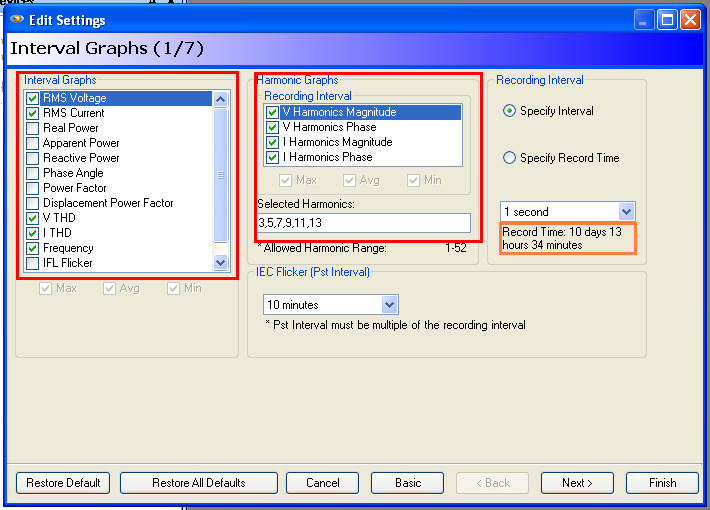Image resolution: width=710 pixels, height=510 pixels.
Task: Toggle the V THD checkbox
Action: tap(33, 218)
